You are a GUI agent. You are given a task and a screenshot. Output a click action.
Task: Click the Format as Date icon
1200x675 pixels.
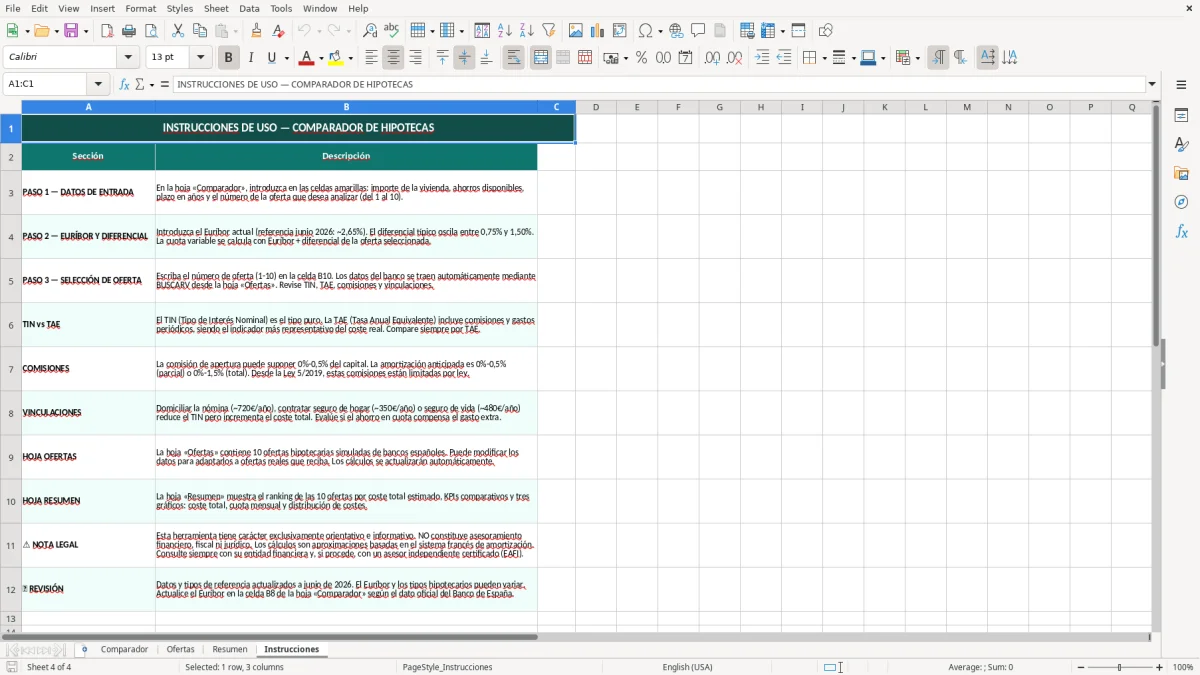coord(685,58)
